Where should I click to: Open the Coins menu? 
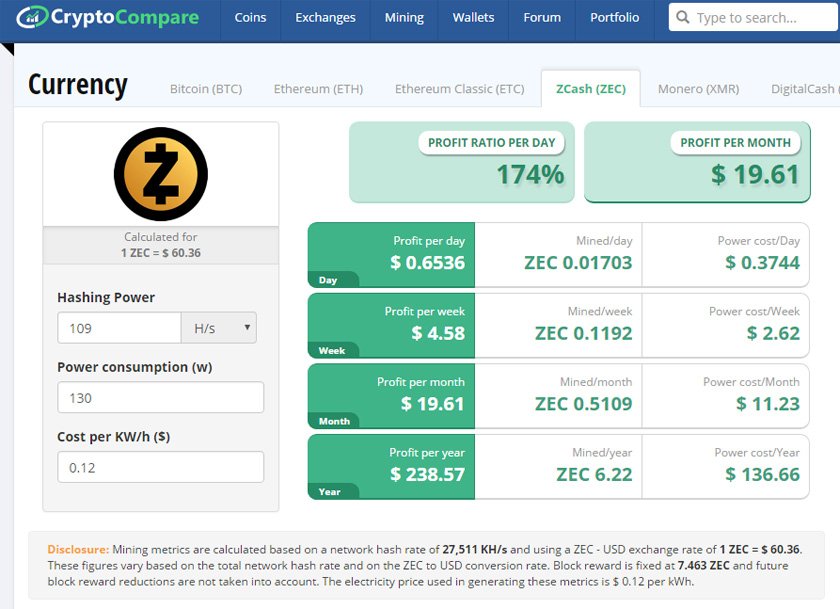coord(250,18)
